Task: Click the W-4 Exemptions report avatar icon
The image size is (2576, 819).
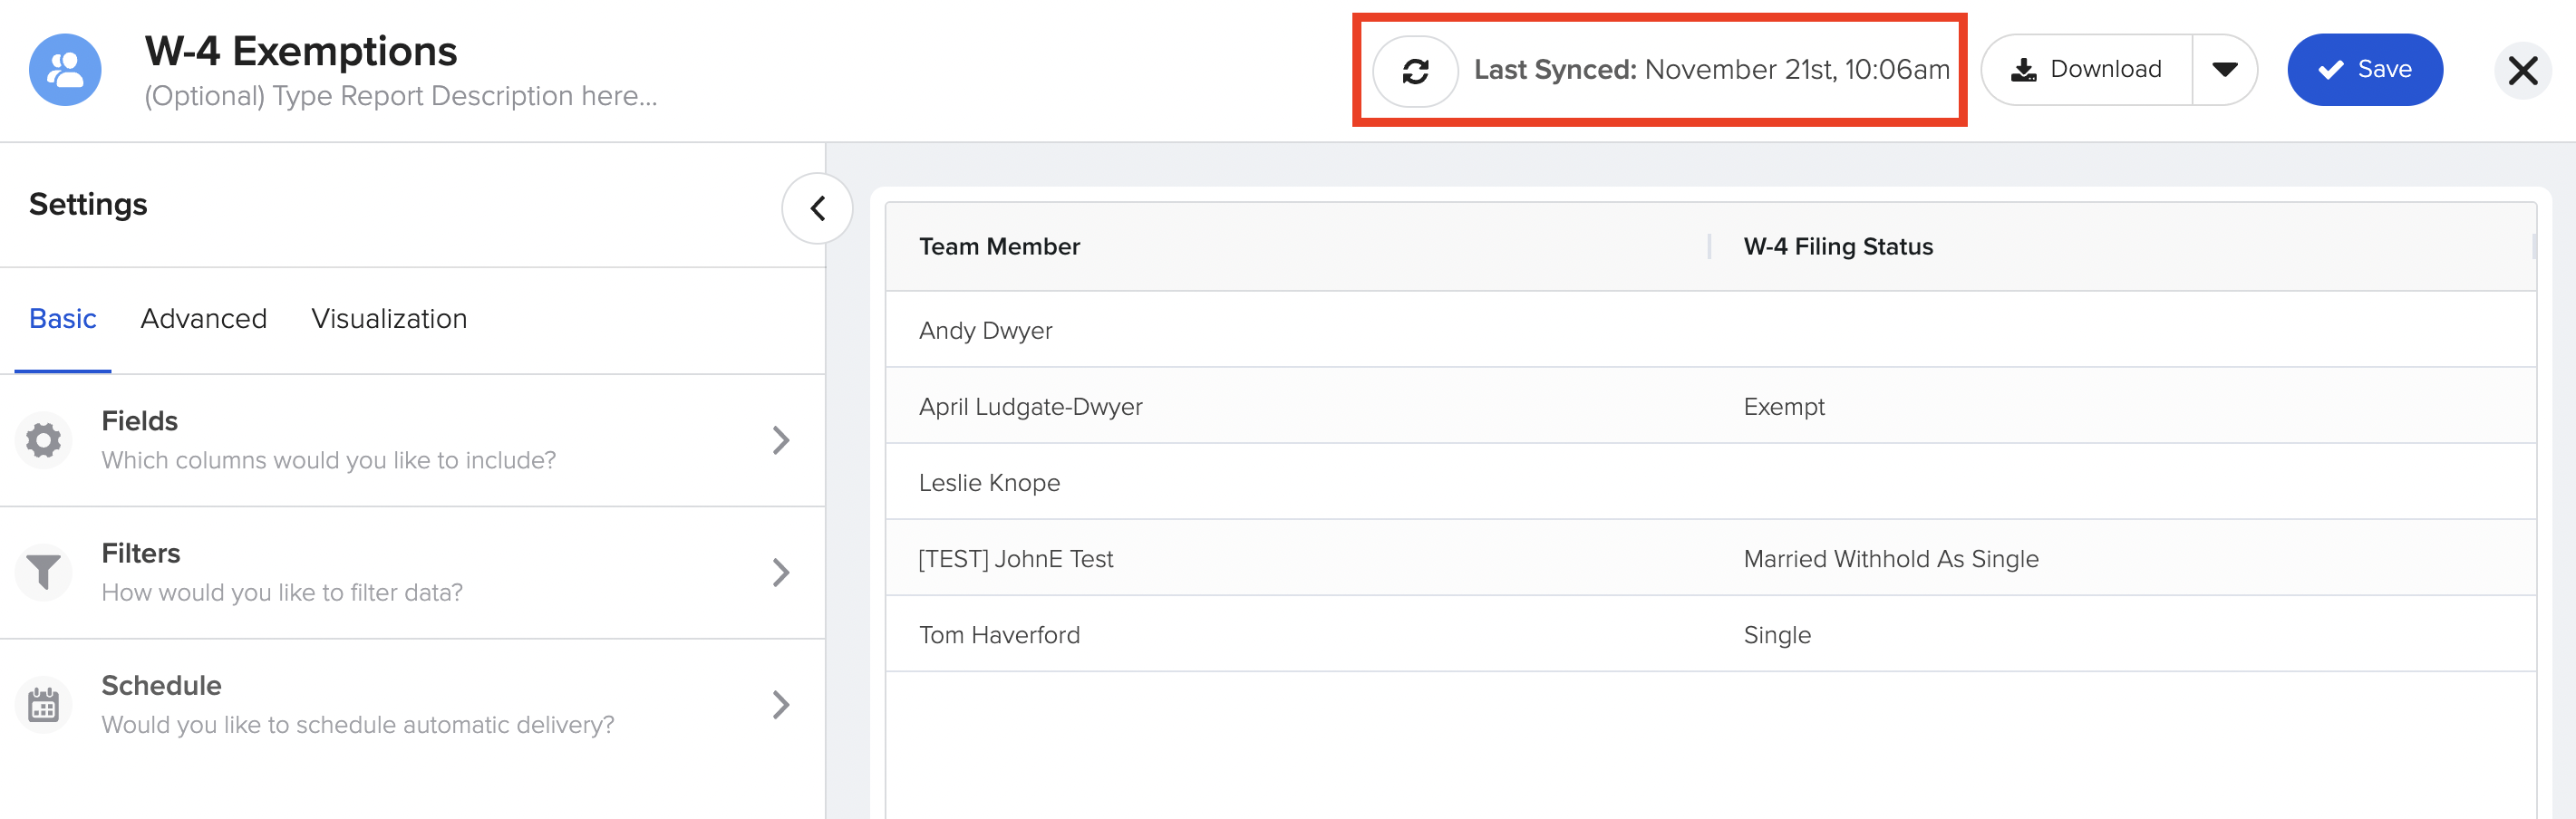Action: coord(65,70)
